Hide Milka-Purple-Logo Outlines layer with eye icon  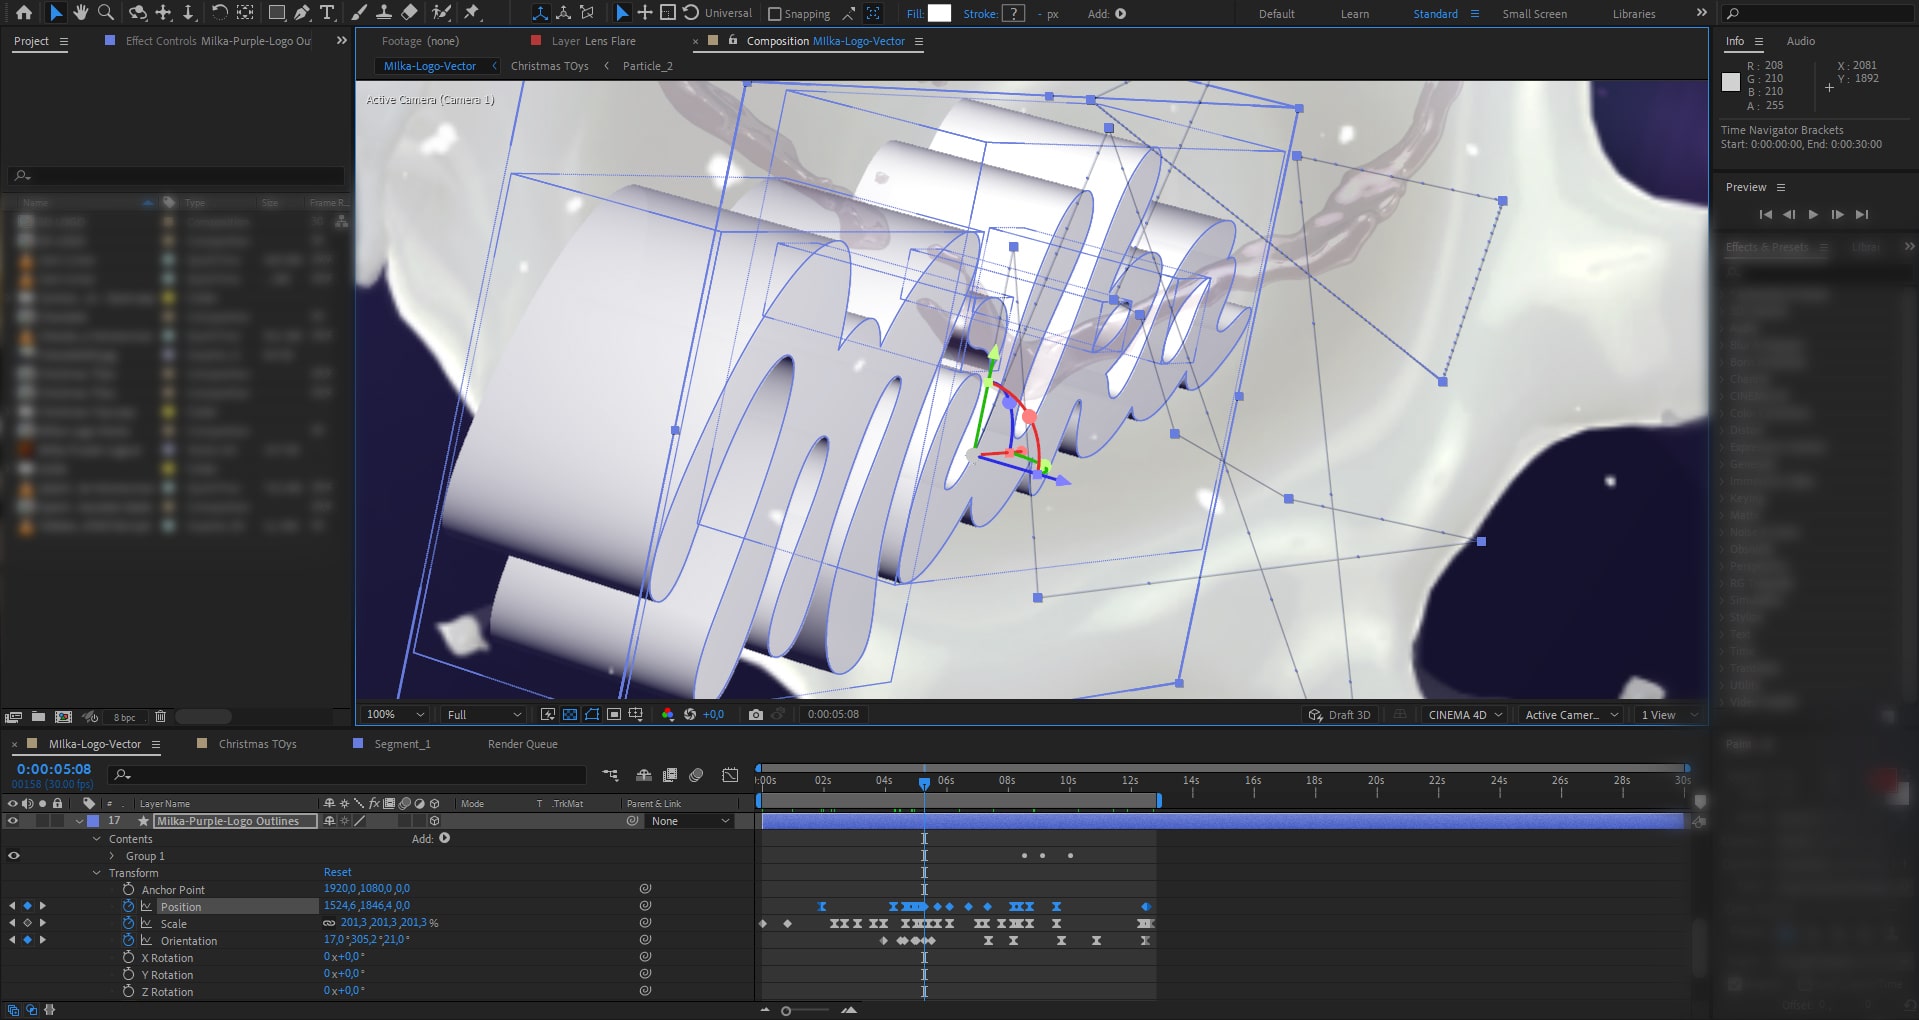(13, 821)
